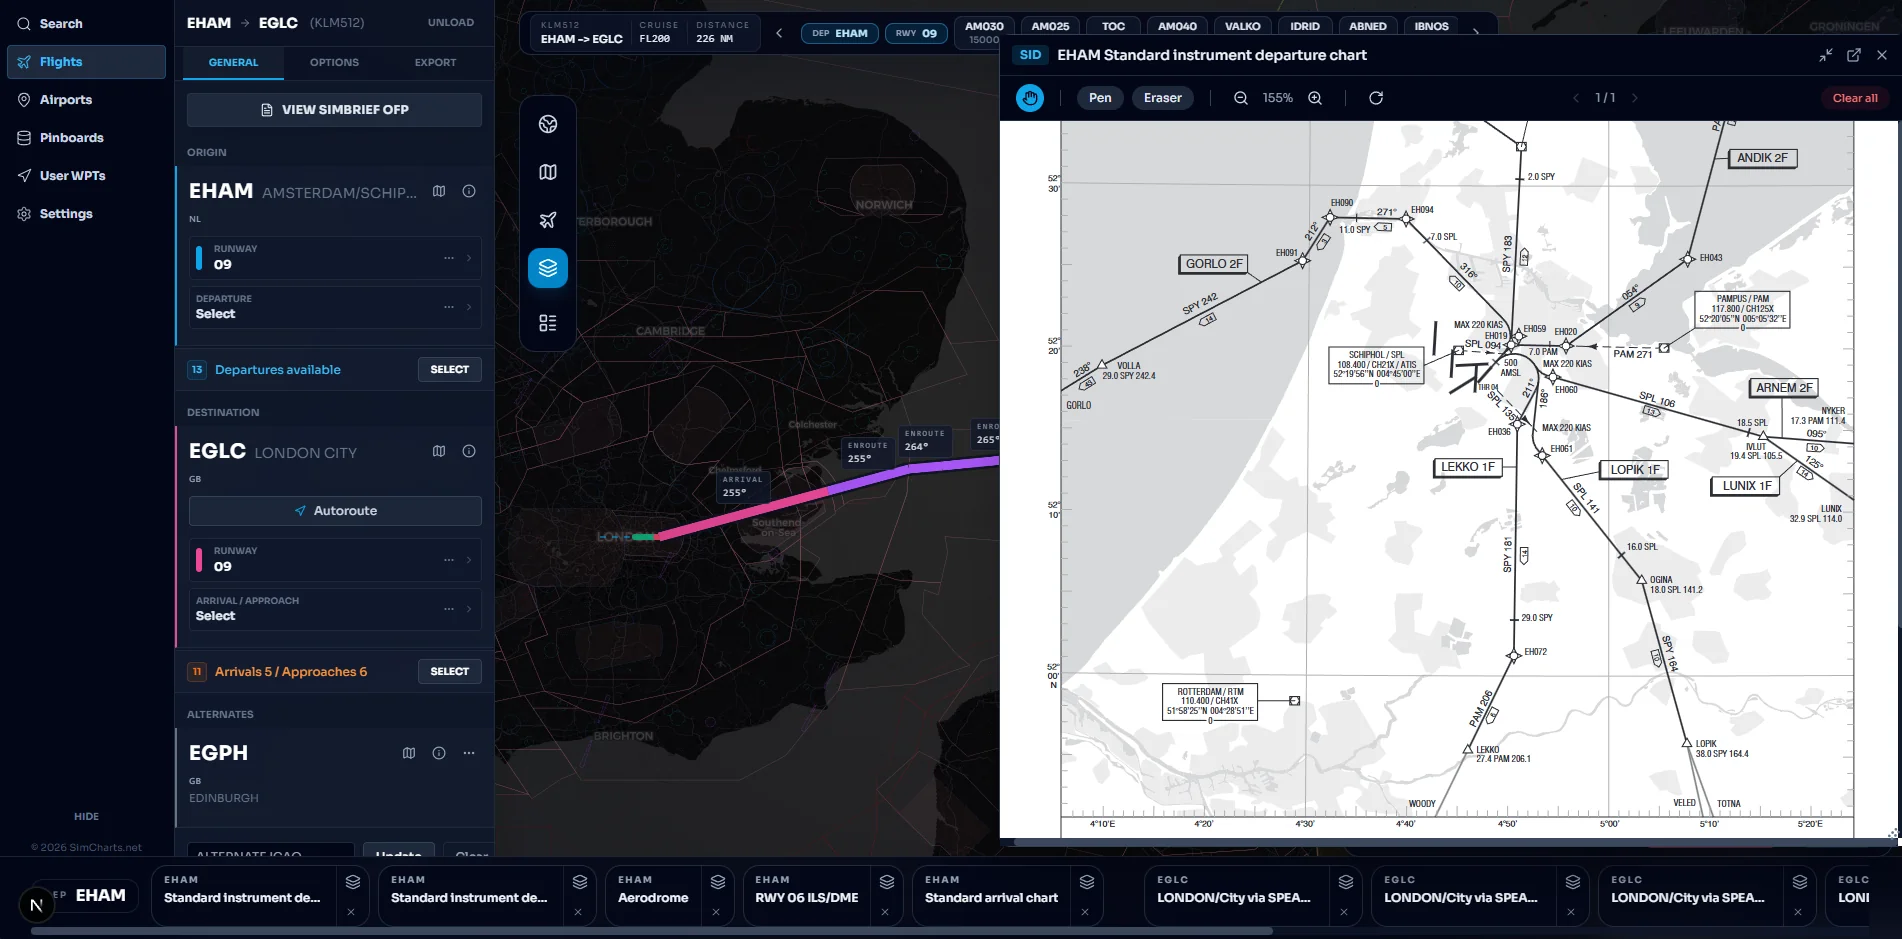Collapse the chart viewer panel
This screenshot has height=939, width=1902.
click(1826, 55)
